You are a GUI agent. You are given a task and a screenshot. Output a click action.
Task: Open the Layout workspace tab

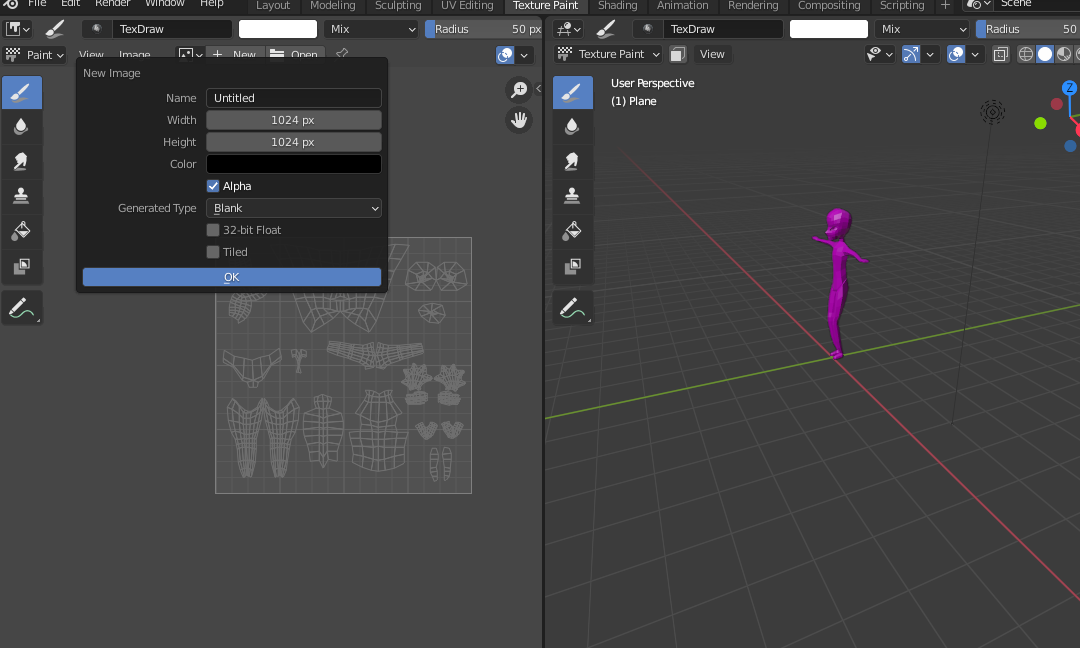(x=273, y=6)
